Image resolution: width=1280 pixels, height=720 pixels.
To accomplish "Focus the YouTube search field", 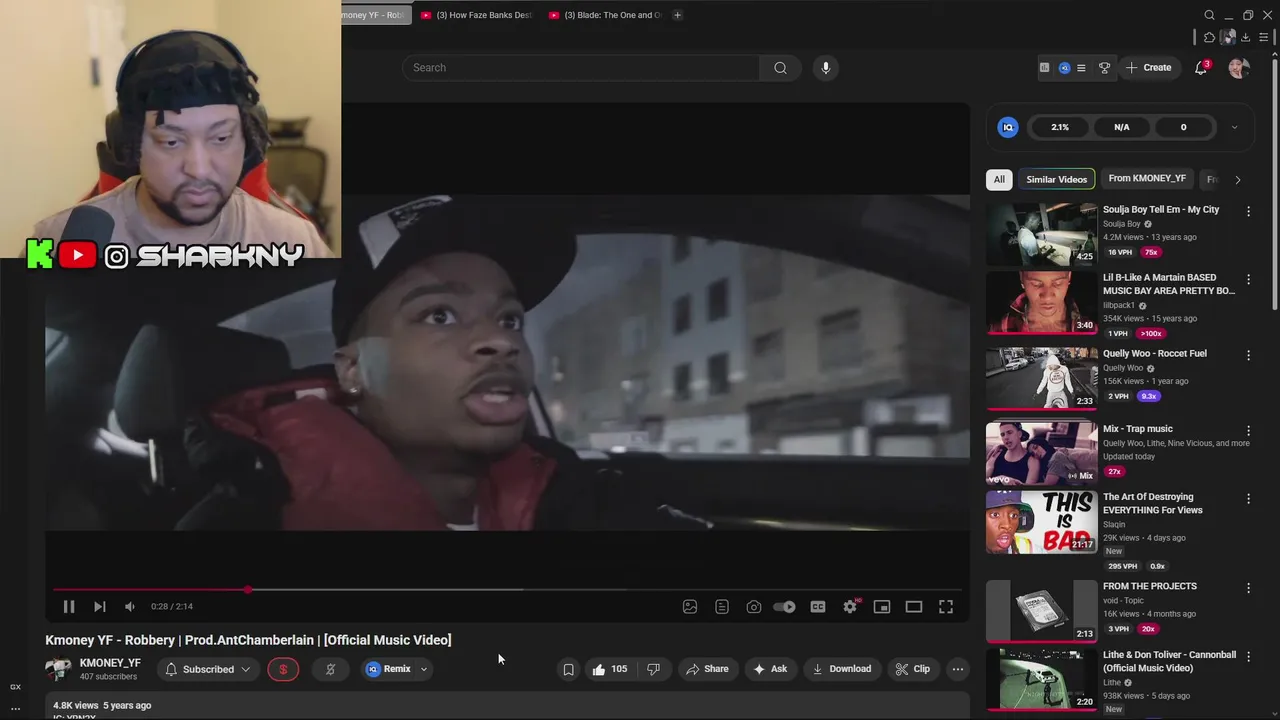I will (581, 68).
